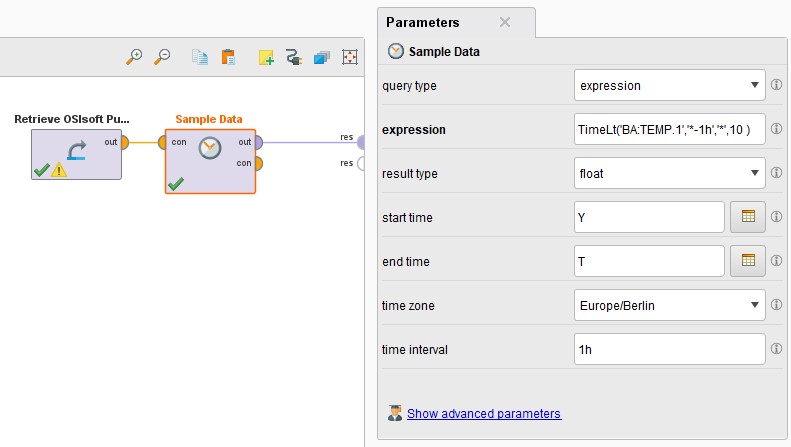Click the zoom out magnifier icon

[x=162, y=57]
